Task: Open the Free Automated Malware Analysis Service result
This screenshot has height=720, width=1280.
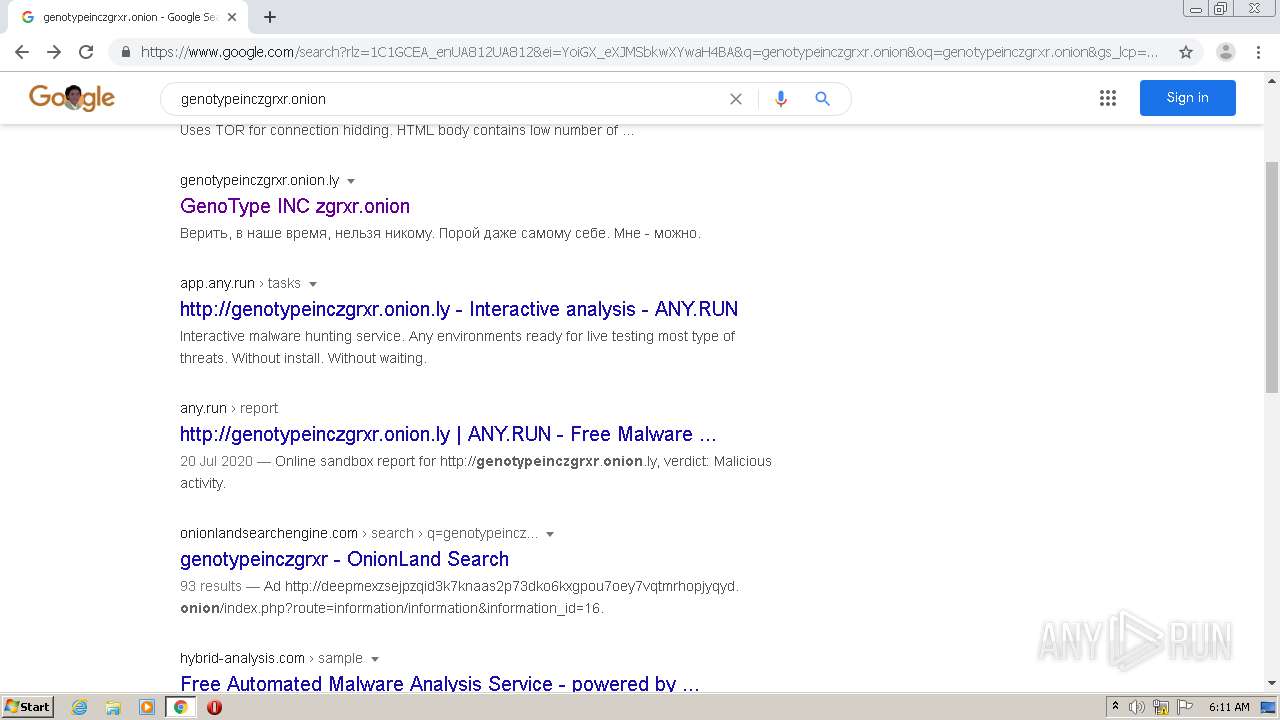Action: click(440, 683)
